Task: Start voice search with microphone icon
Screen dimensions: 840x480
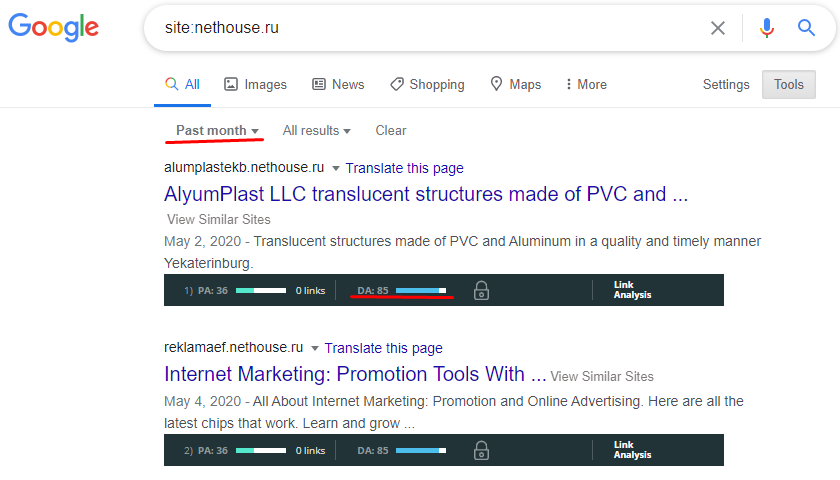Action: [767, 28]
